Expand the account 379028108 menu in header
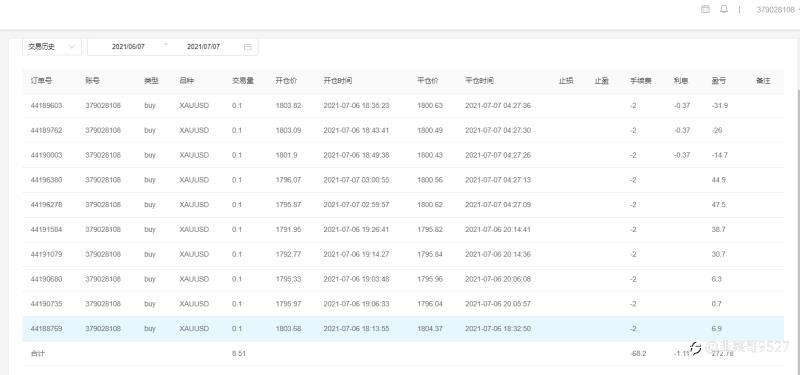 [x=778, y=10]
